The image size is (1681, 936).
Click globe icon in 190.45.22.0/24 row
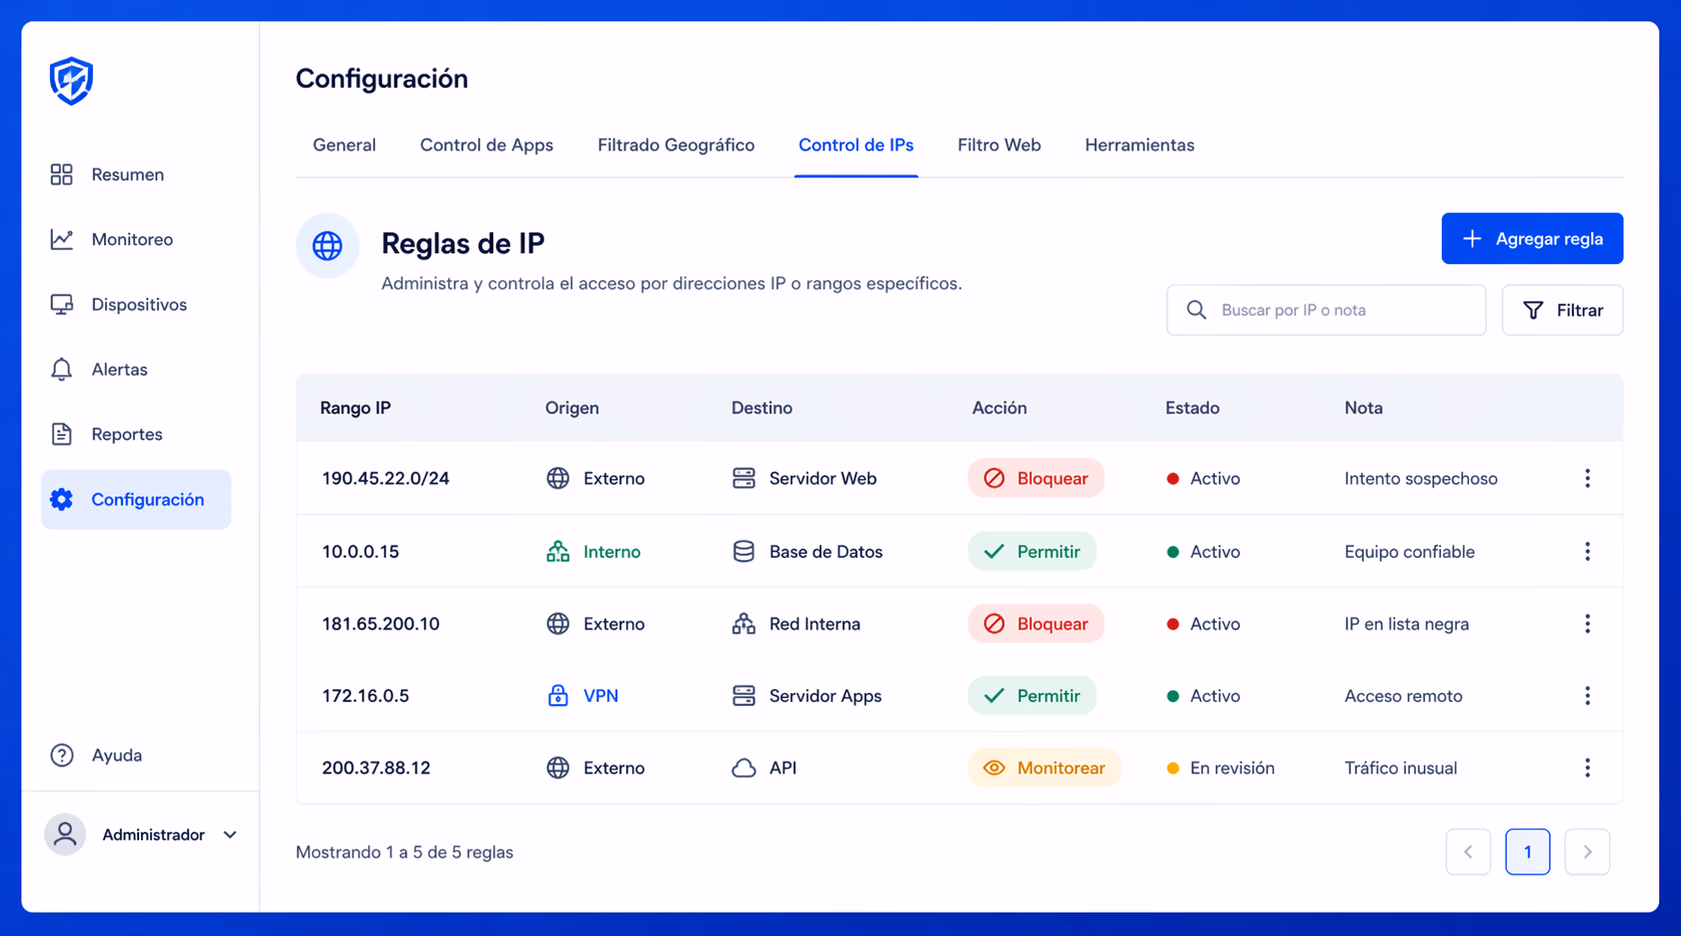click(x=558, y=478)
